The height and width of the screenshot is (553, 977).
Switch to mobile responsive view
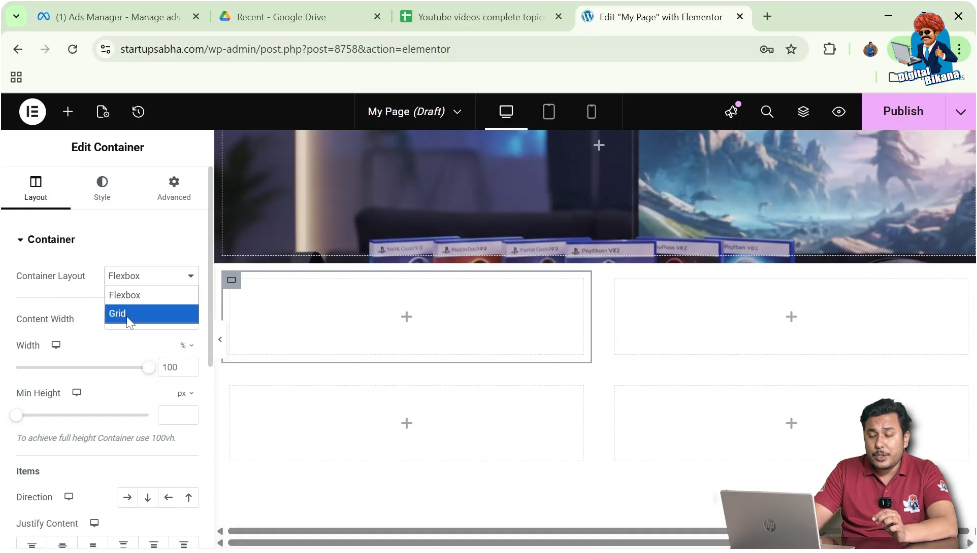591,111
